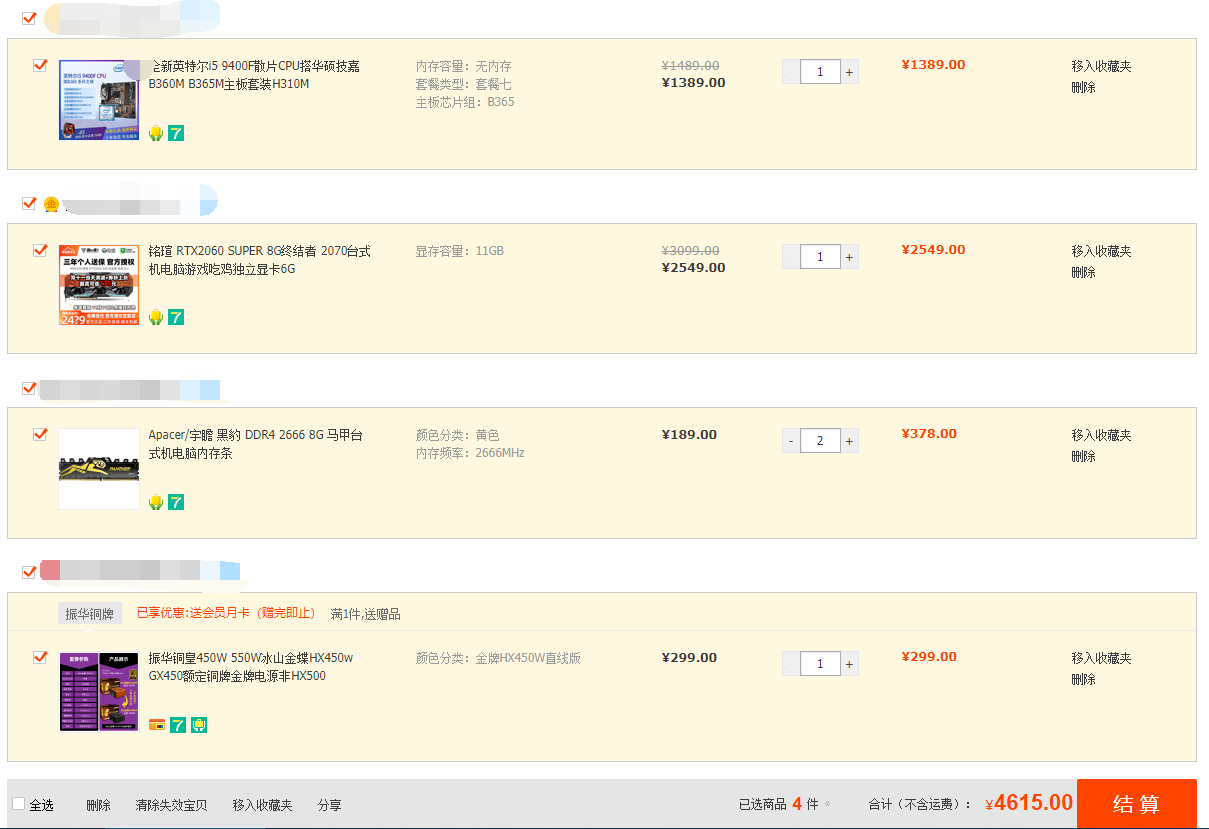Move Apacer DDR4 memory to favorites (移入收藏夹)
This screenshot has width=1209, height=829.
pos(1101,435)
